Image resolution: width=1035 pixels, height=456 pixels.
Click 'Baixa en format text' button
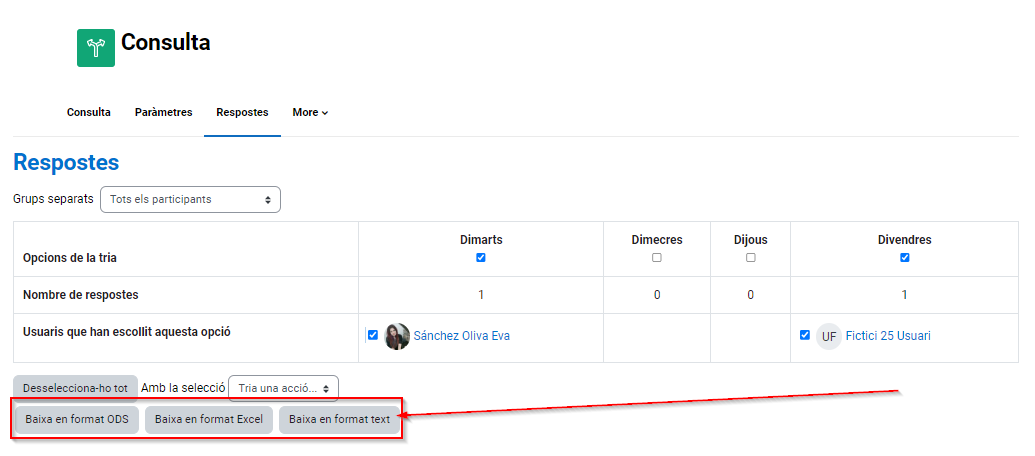coord(340,420)
